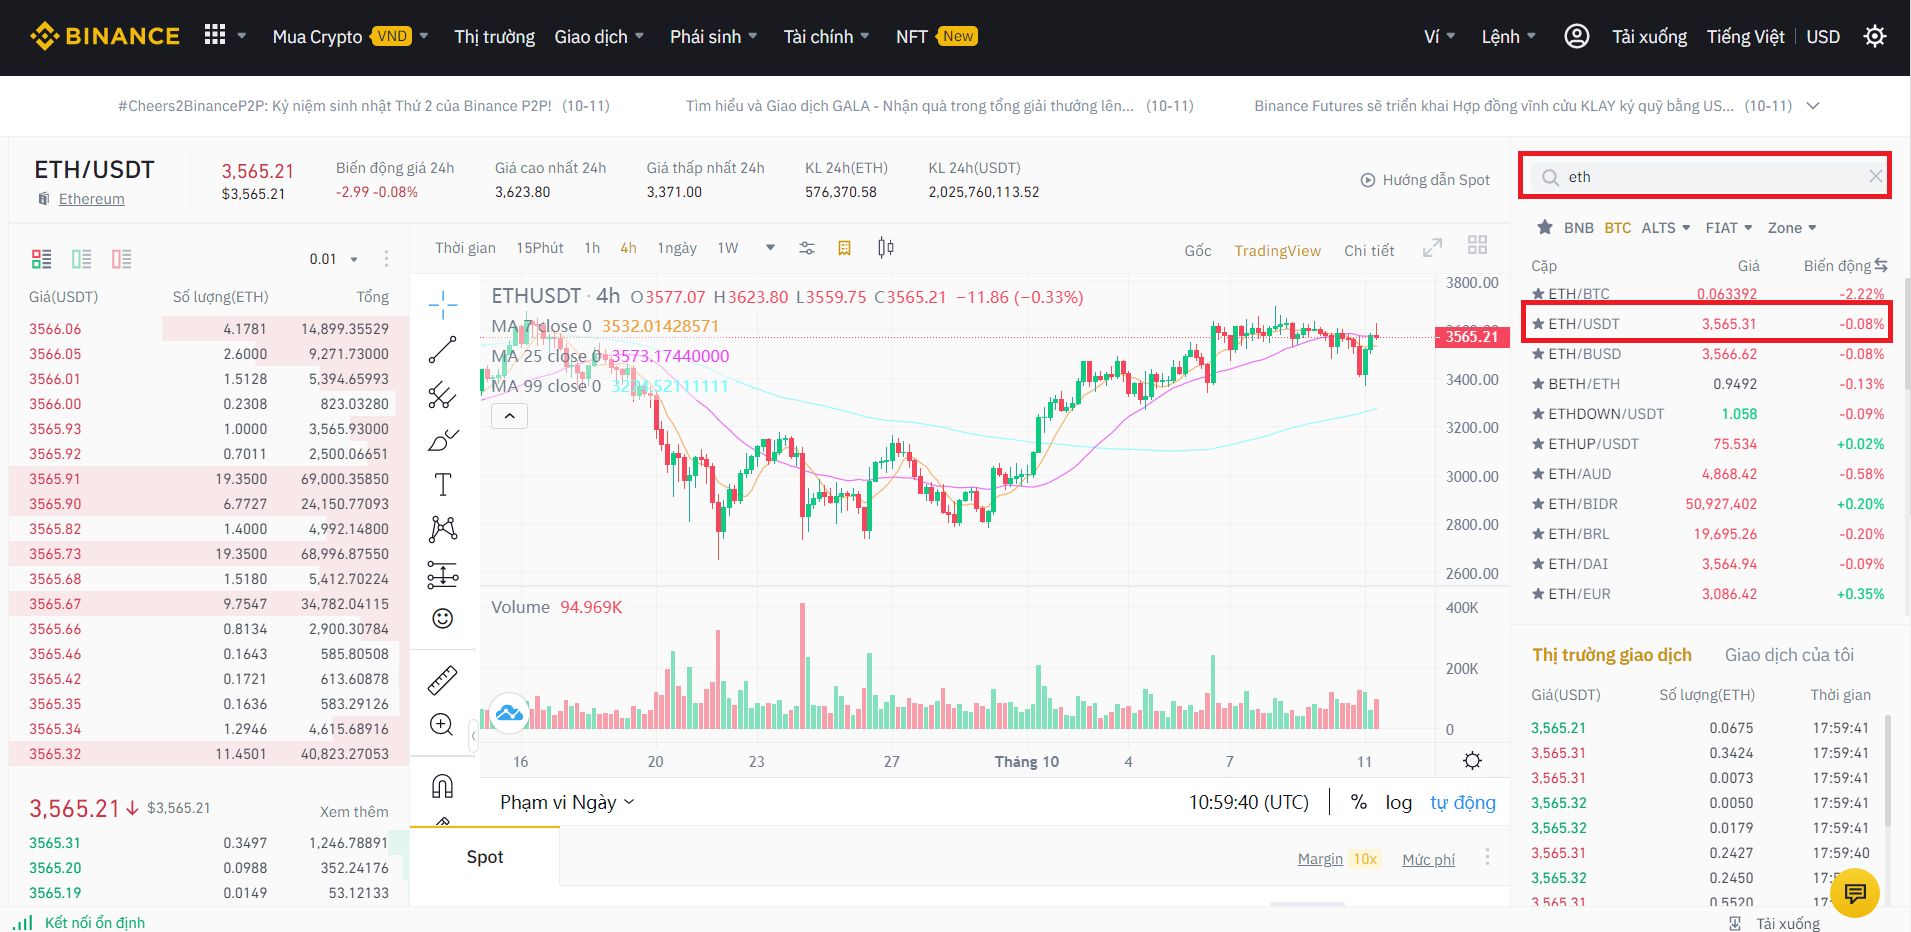Viewport: 1911px width, 932px height.
Task: Open the Thị trường menu item
Action: [495, 36]
